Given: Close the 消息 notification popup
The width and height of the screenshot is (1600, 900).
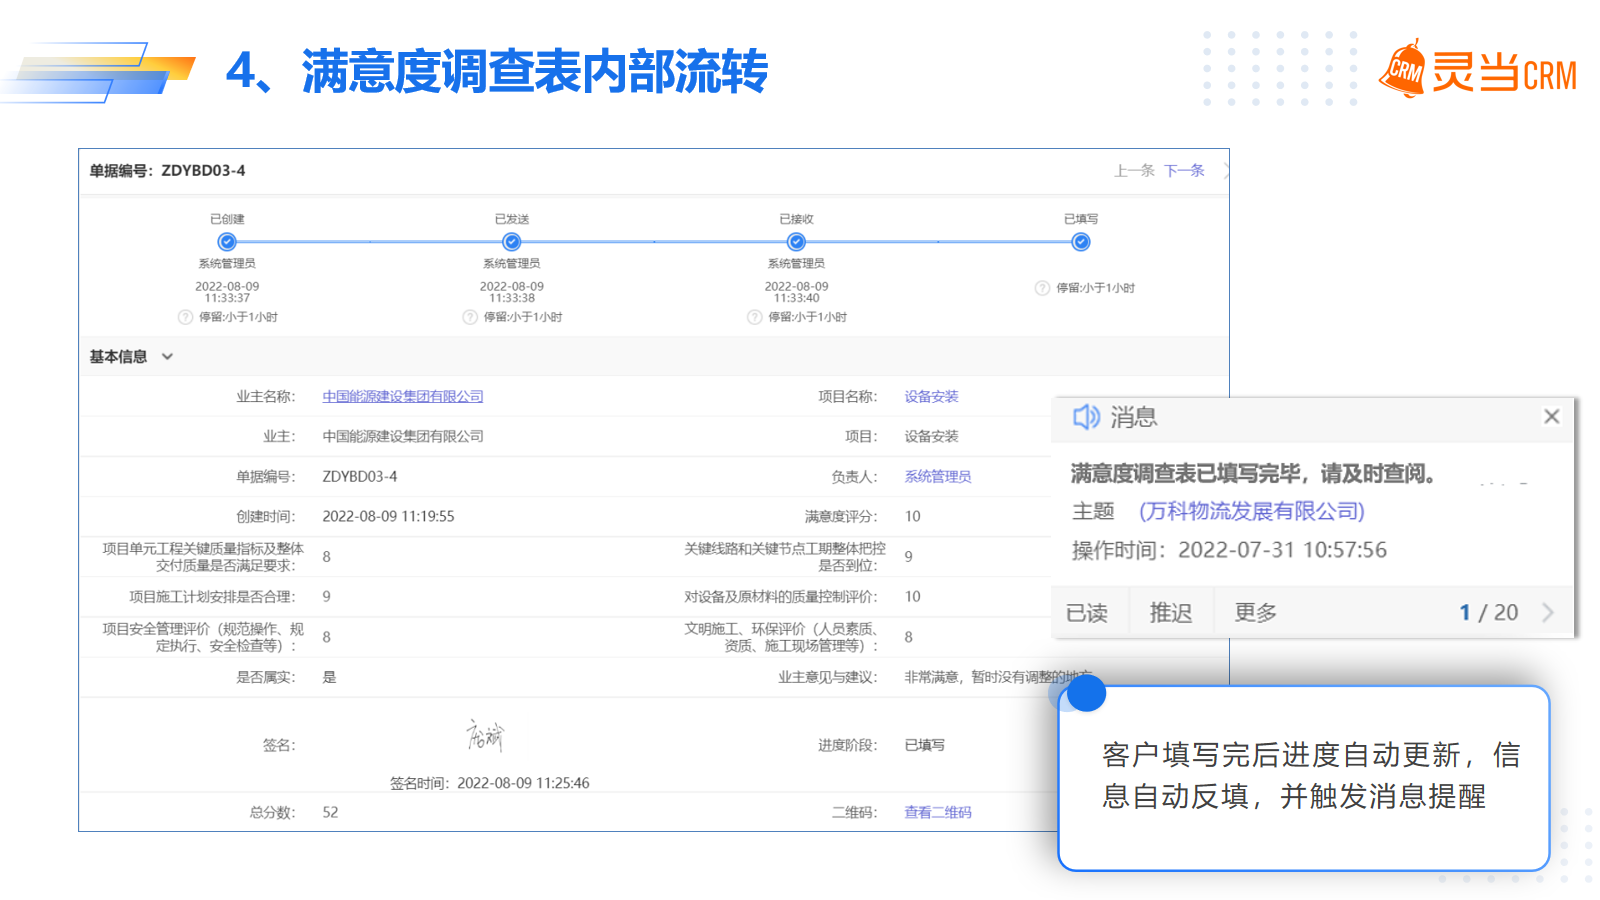Looking at the screenshot, I should click(x=1551, y=417).
